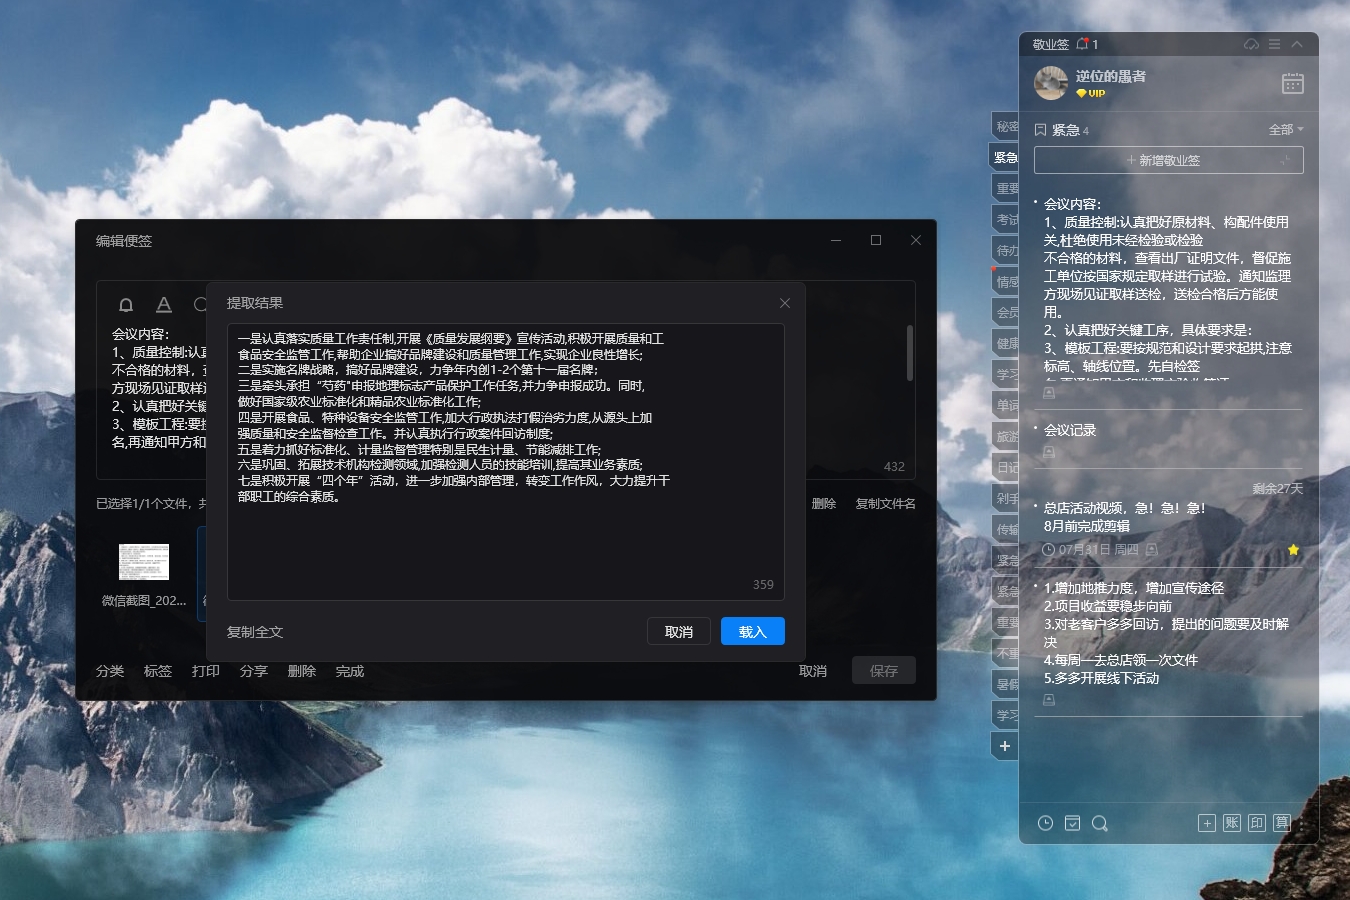The width and height of the screenshot is (1350, 900).
Task: Click the 保存 button
Action: coord(884,671)
